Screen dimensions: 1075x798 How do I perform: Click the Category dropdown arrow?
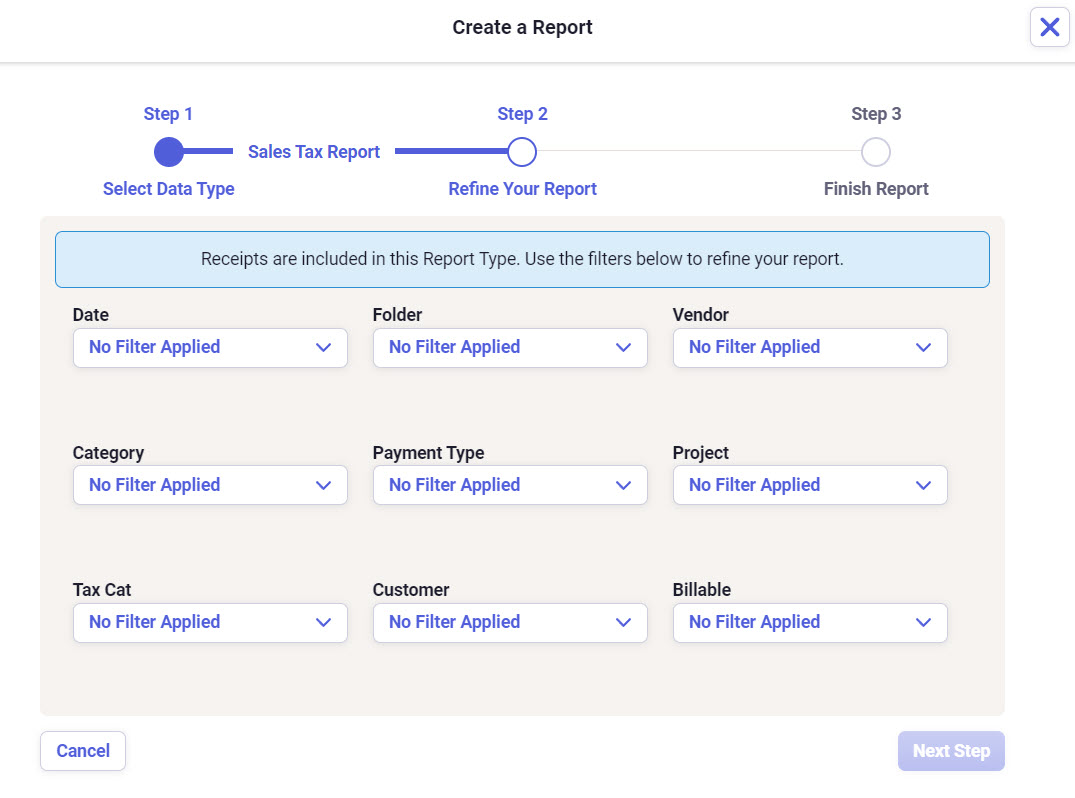coord(323,485)
